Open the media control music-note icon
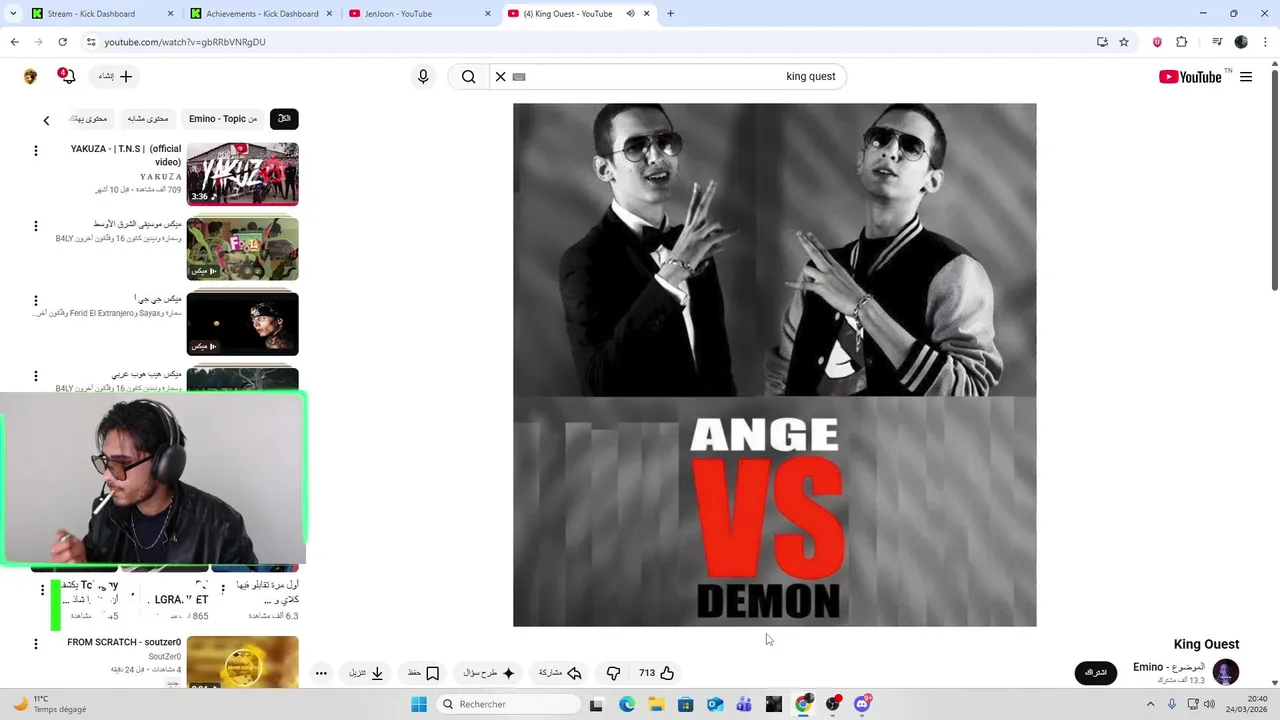 [x=1217, y=42]
